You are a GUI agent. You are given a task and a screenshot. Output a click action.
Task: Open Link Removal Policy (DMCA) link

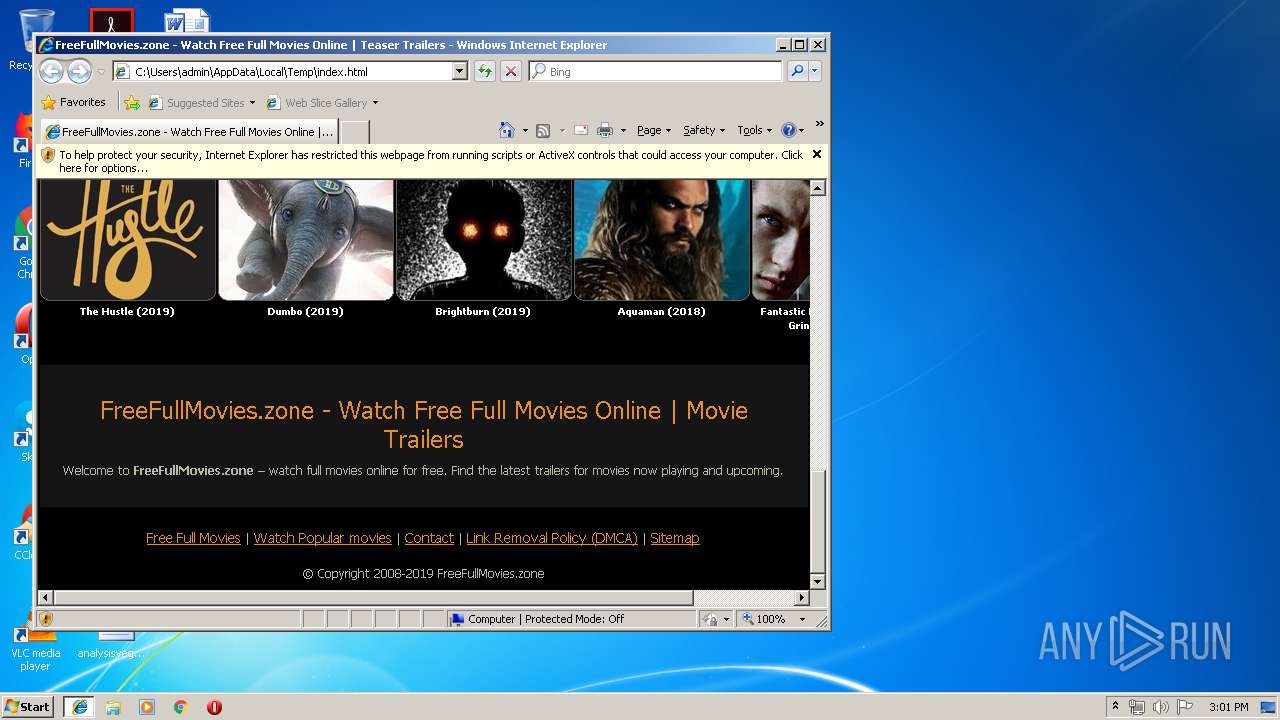(552, 538)
